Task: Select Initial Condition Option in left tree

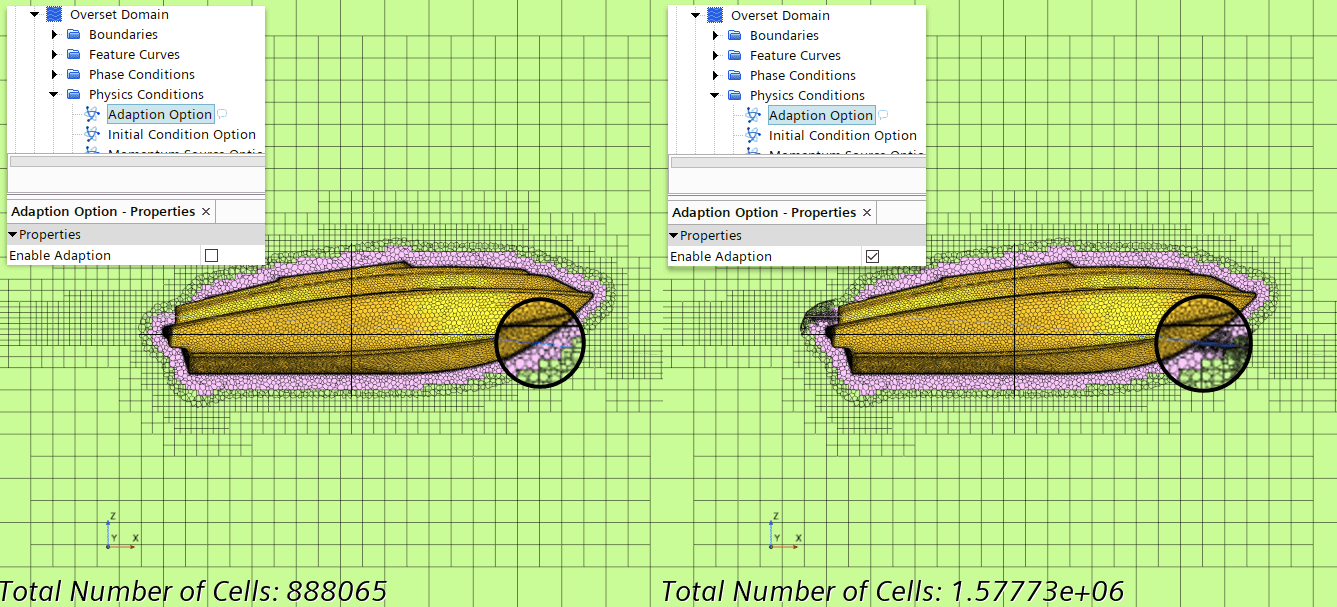Action: [x=181, y=134]
